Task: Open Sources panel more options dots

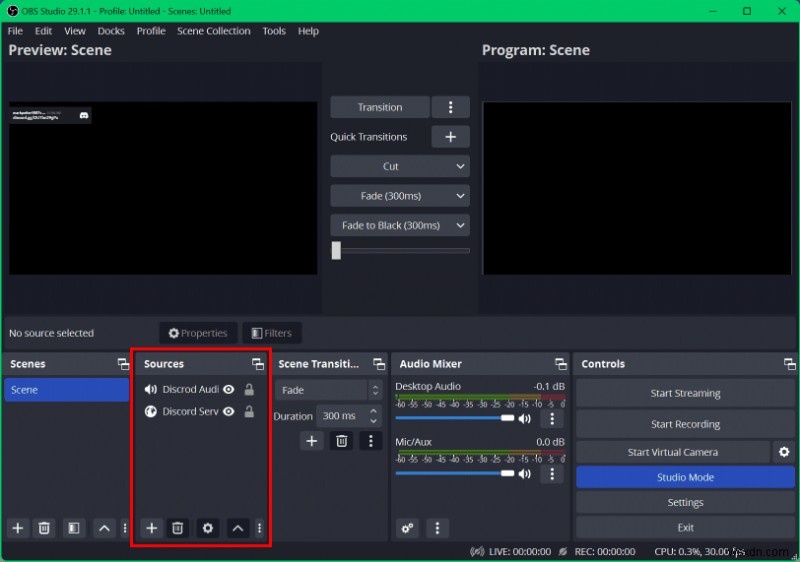Action: click(x=259, y=528)
